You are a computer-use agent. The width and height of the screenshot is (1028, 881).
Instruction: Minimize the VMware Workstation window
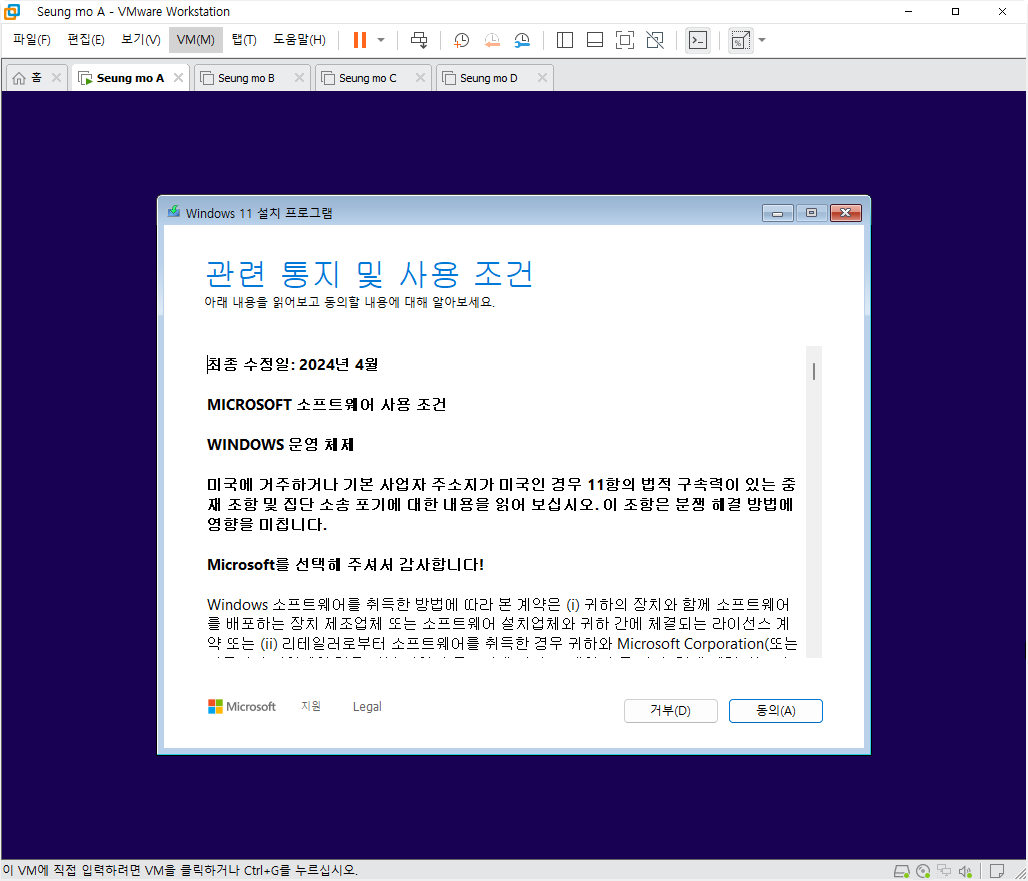(x=909, y=12)
